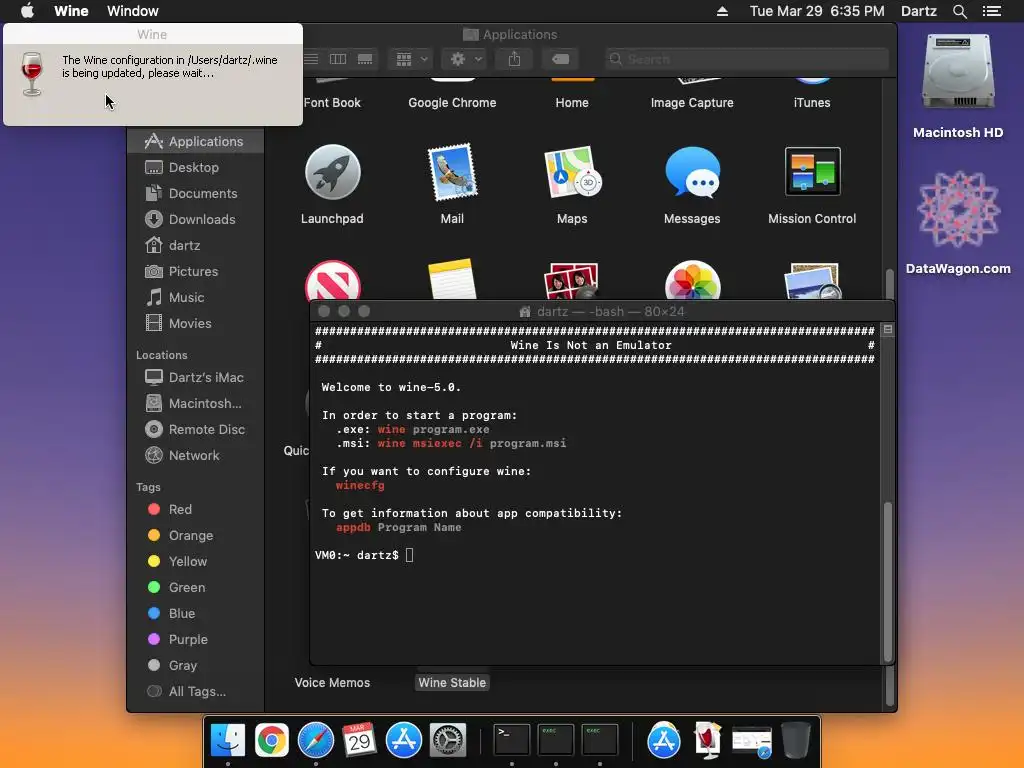Open Spotlight search in the menu bar

point(959,11)
